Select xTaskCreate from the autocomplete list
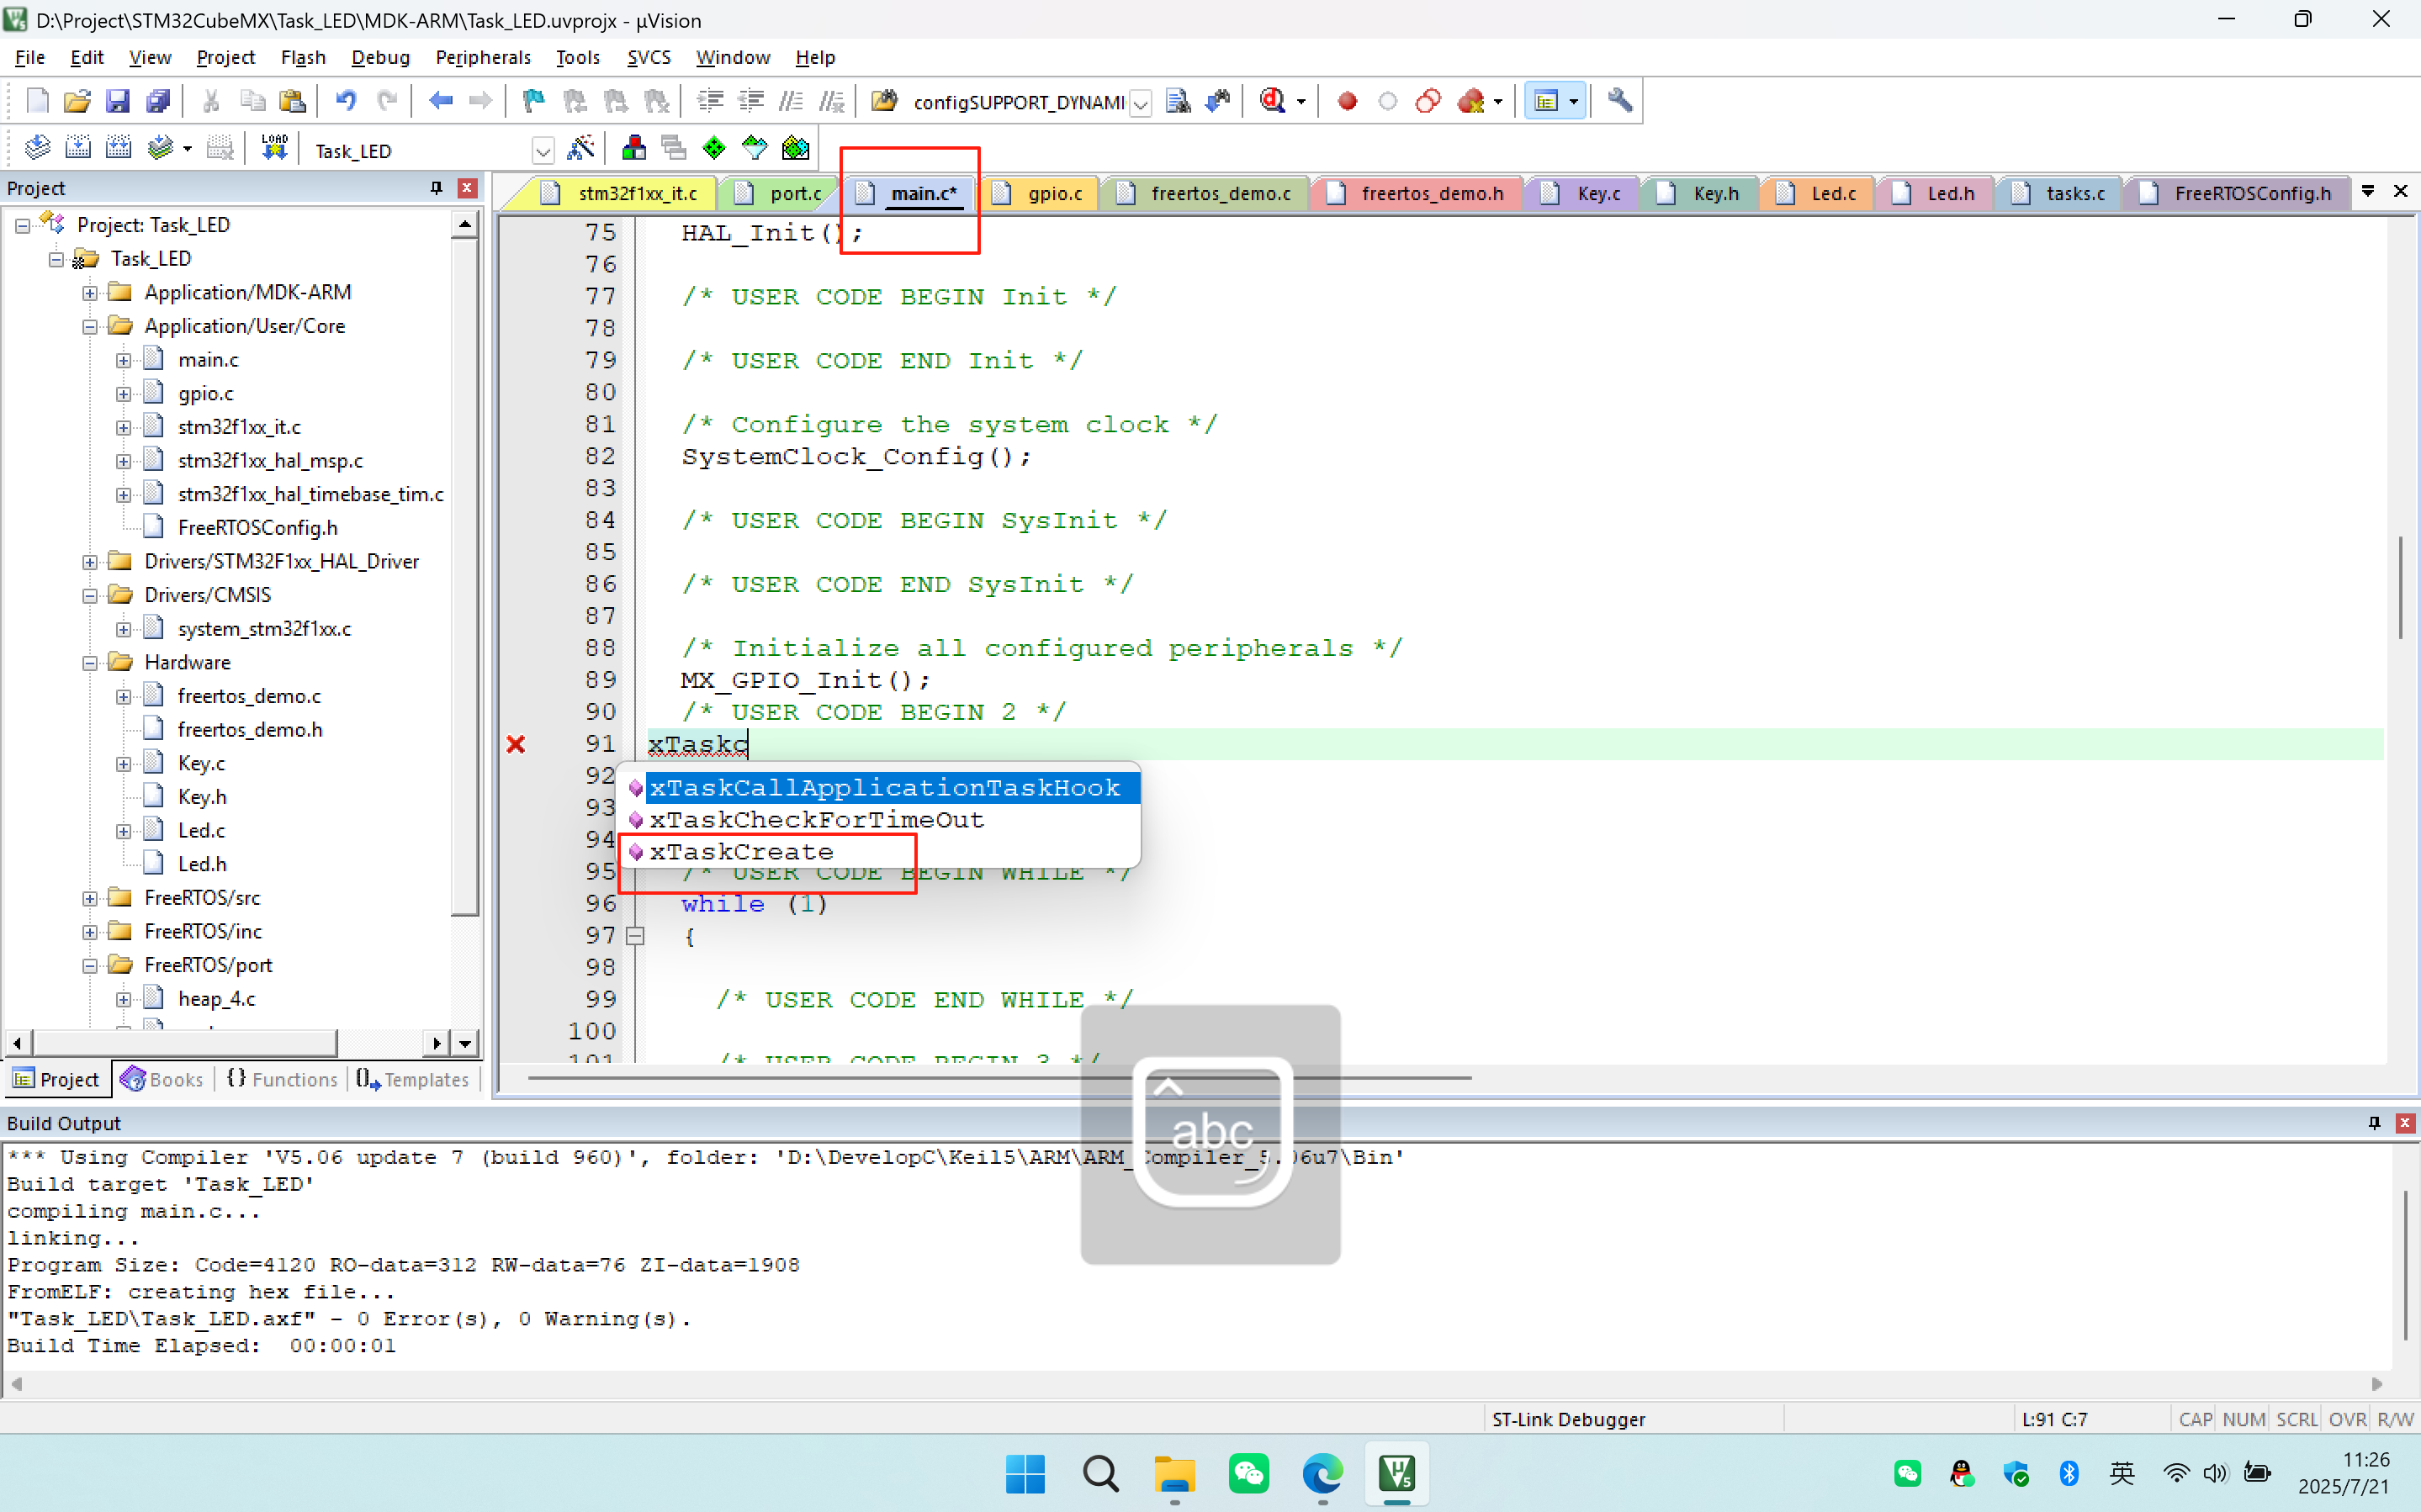Viewport: 2421px width, 1512px height. (x=742, y=851)
